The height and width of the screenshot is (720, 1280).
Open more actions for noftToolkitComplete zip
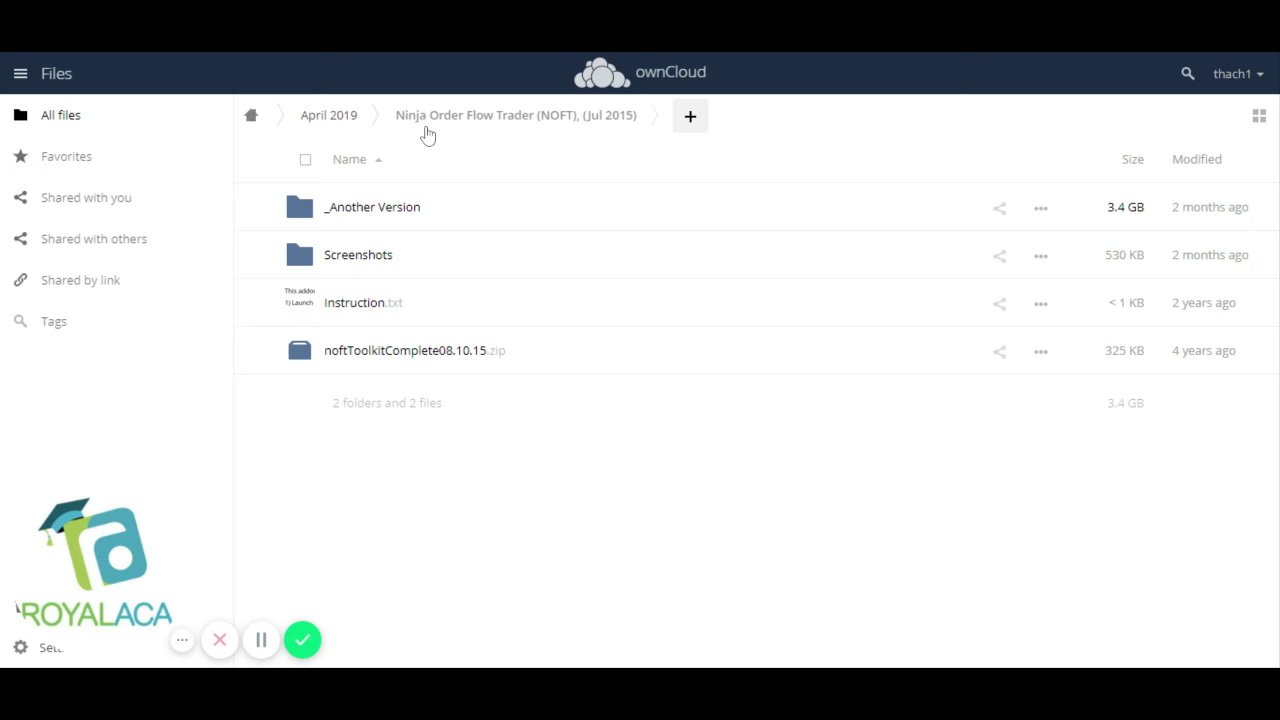(1041, 352)
